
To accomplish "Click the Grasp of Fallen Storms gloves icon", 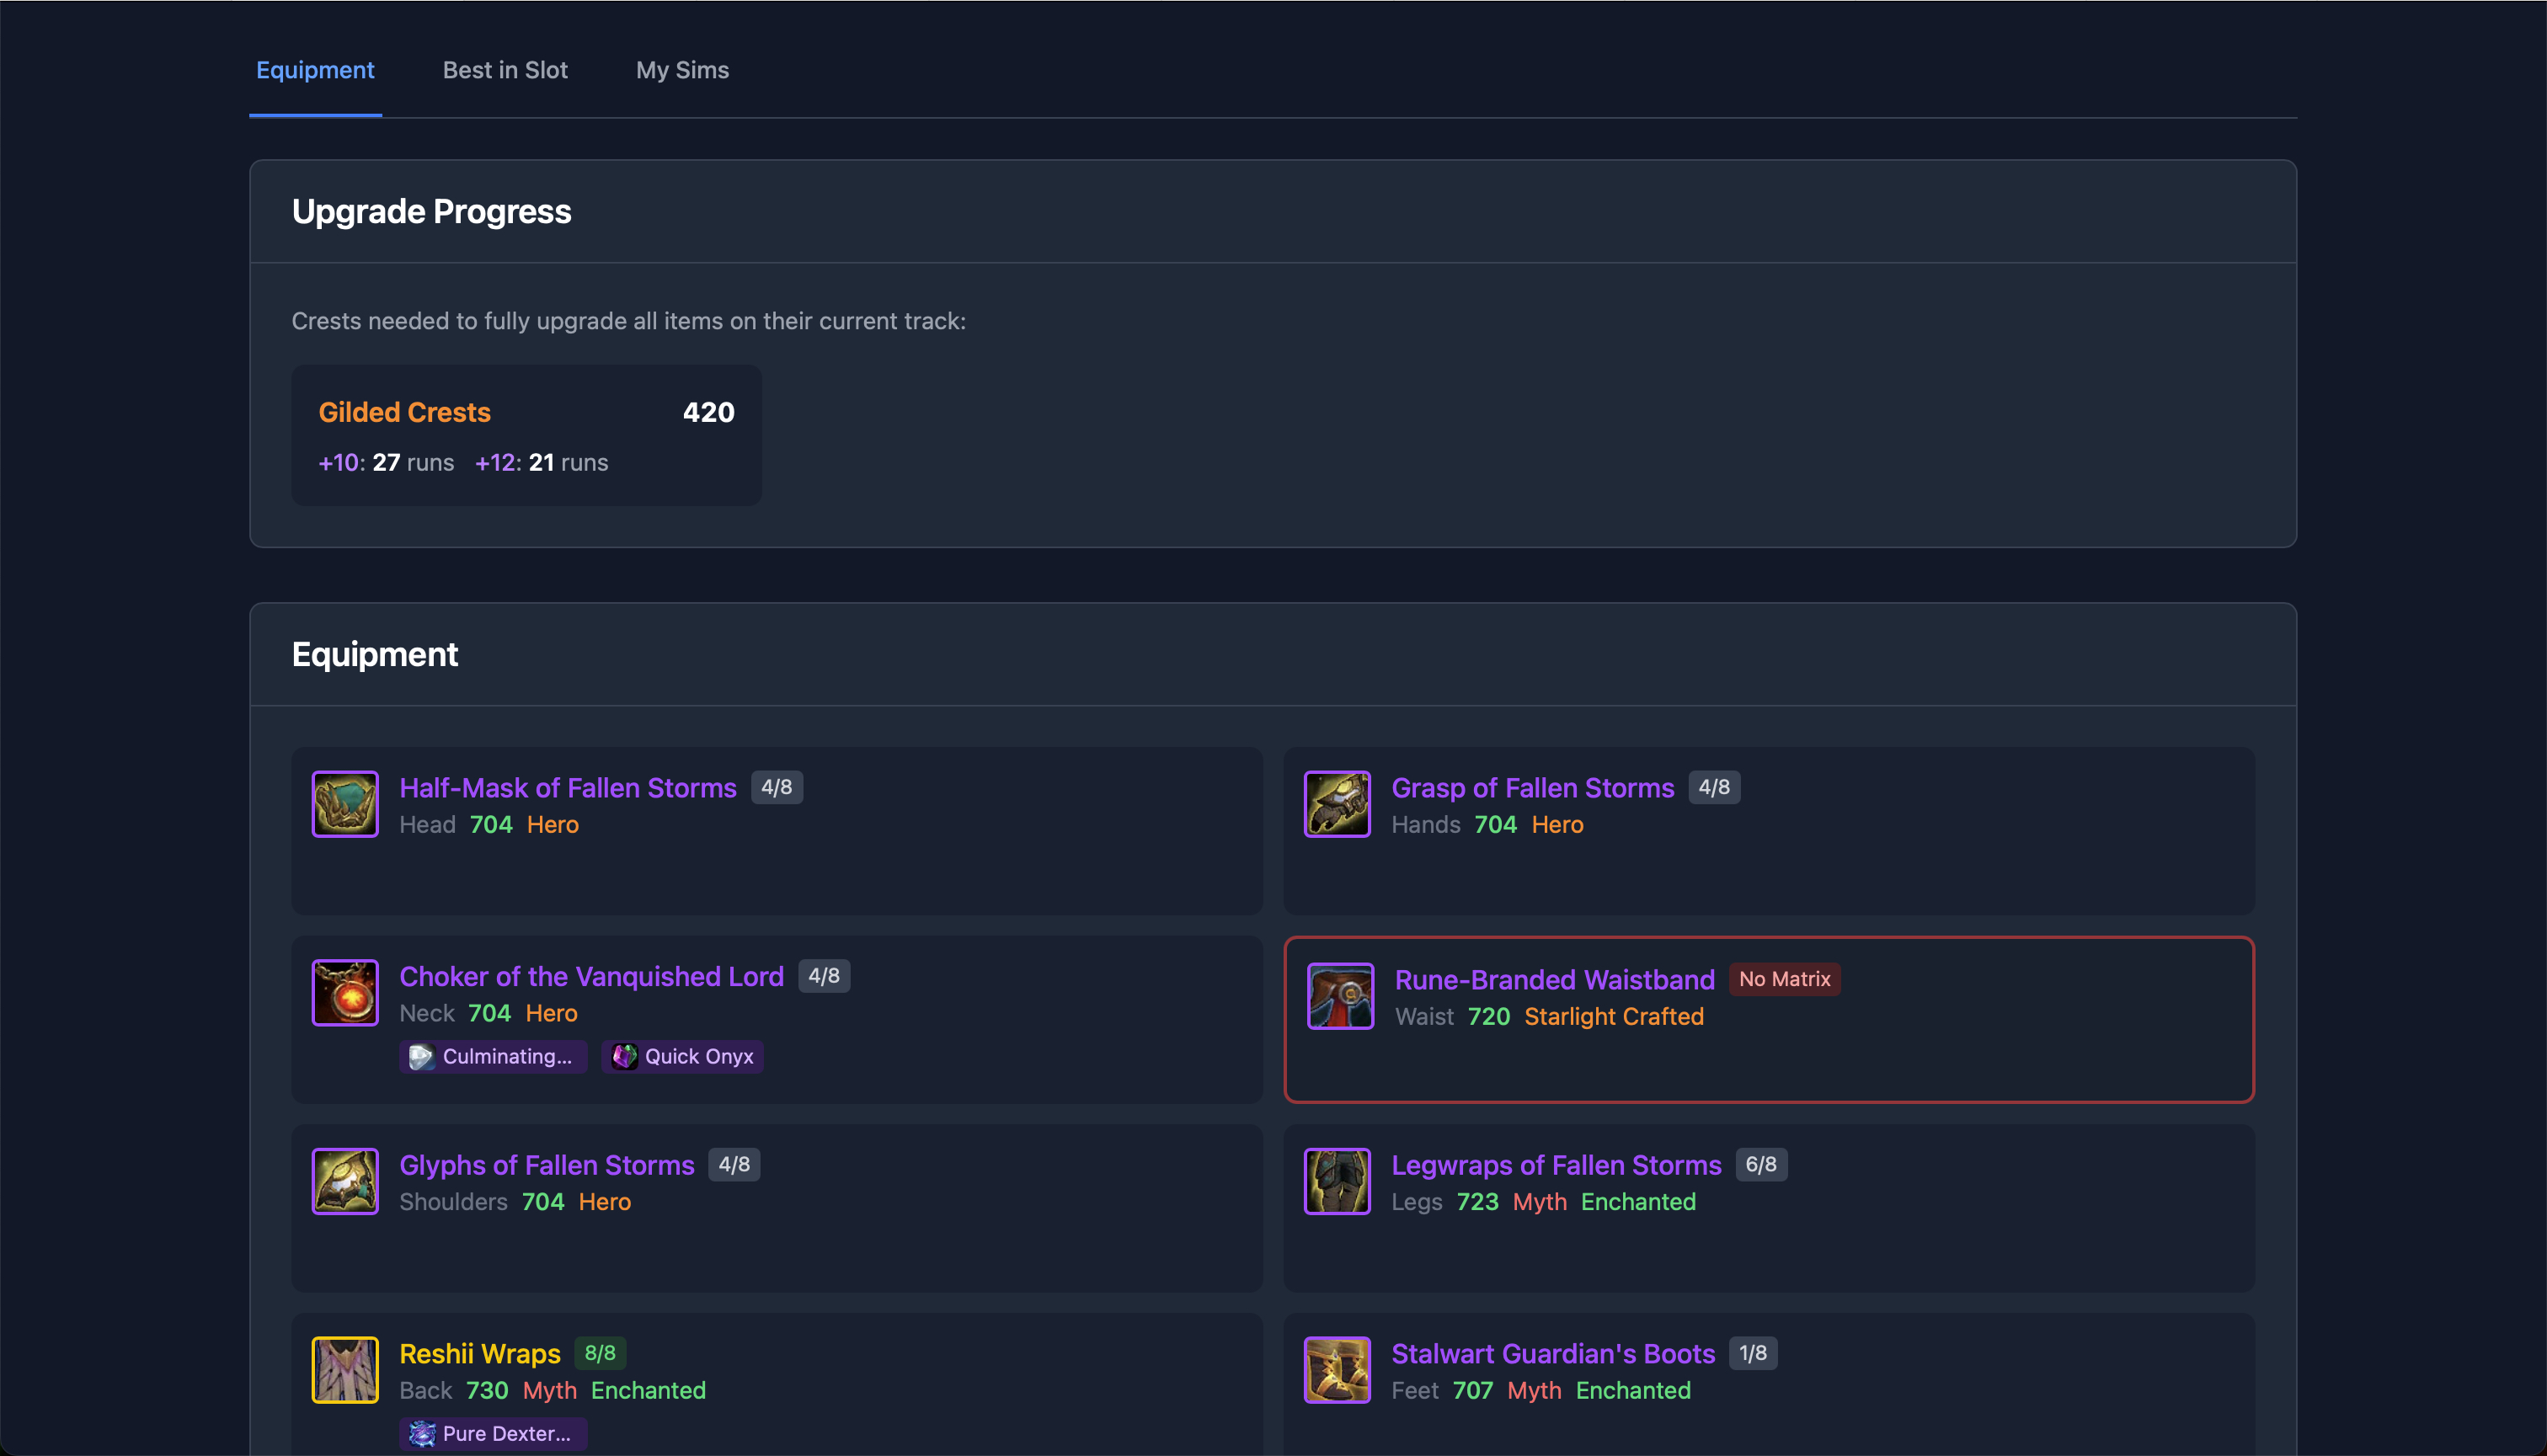I will pyautogui.click(x=1337, y=804).
